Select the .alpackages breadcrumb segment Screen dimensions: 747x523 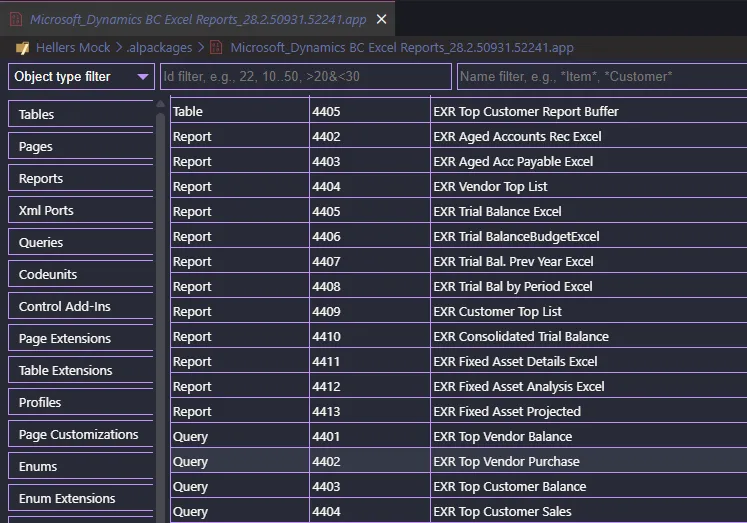[x=159, y=48]
